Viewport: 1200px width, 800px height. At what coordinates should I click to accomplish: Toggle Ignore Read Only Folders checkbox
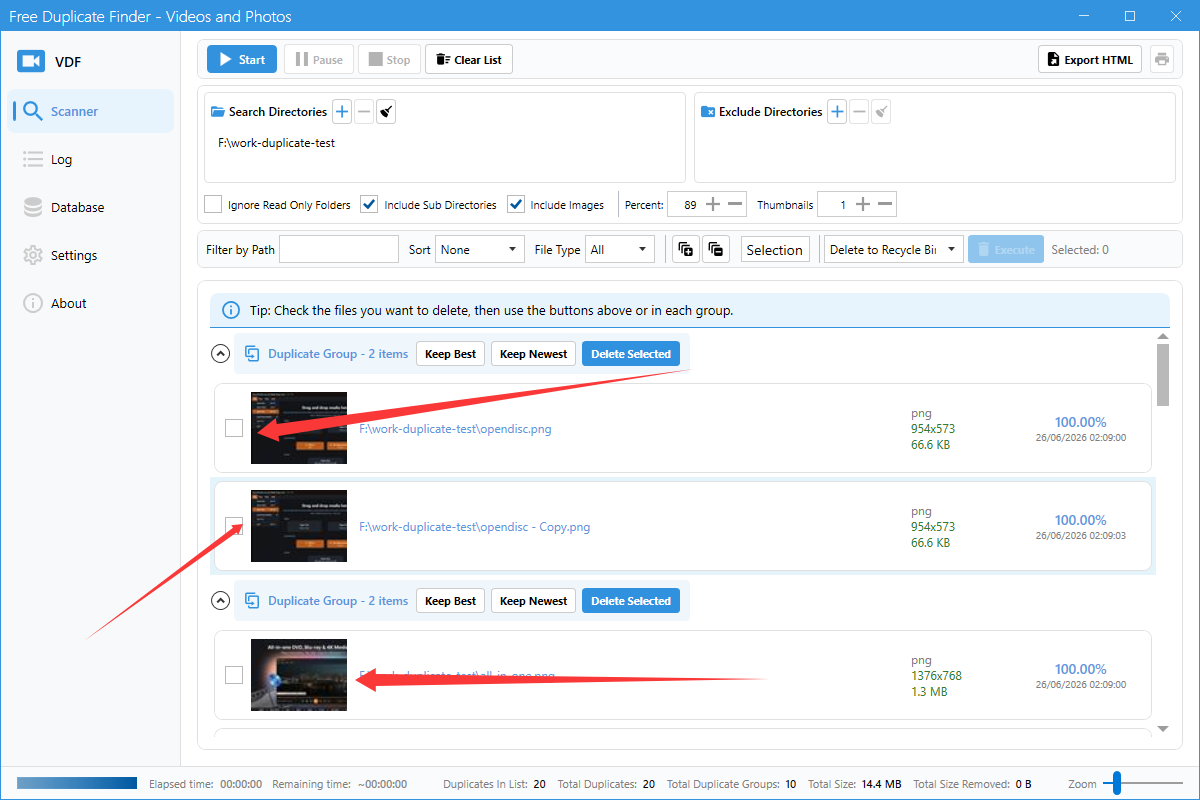pos(213,204)
